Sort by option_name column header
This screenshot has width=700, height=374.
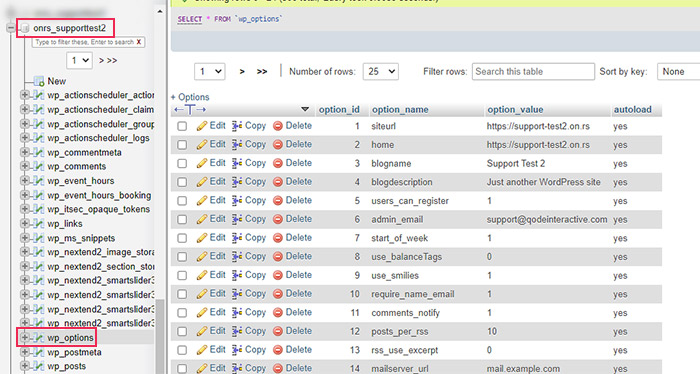pyautogui.click(x=400, y=110)
